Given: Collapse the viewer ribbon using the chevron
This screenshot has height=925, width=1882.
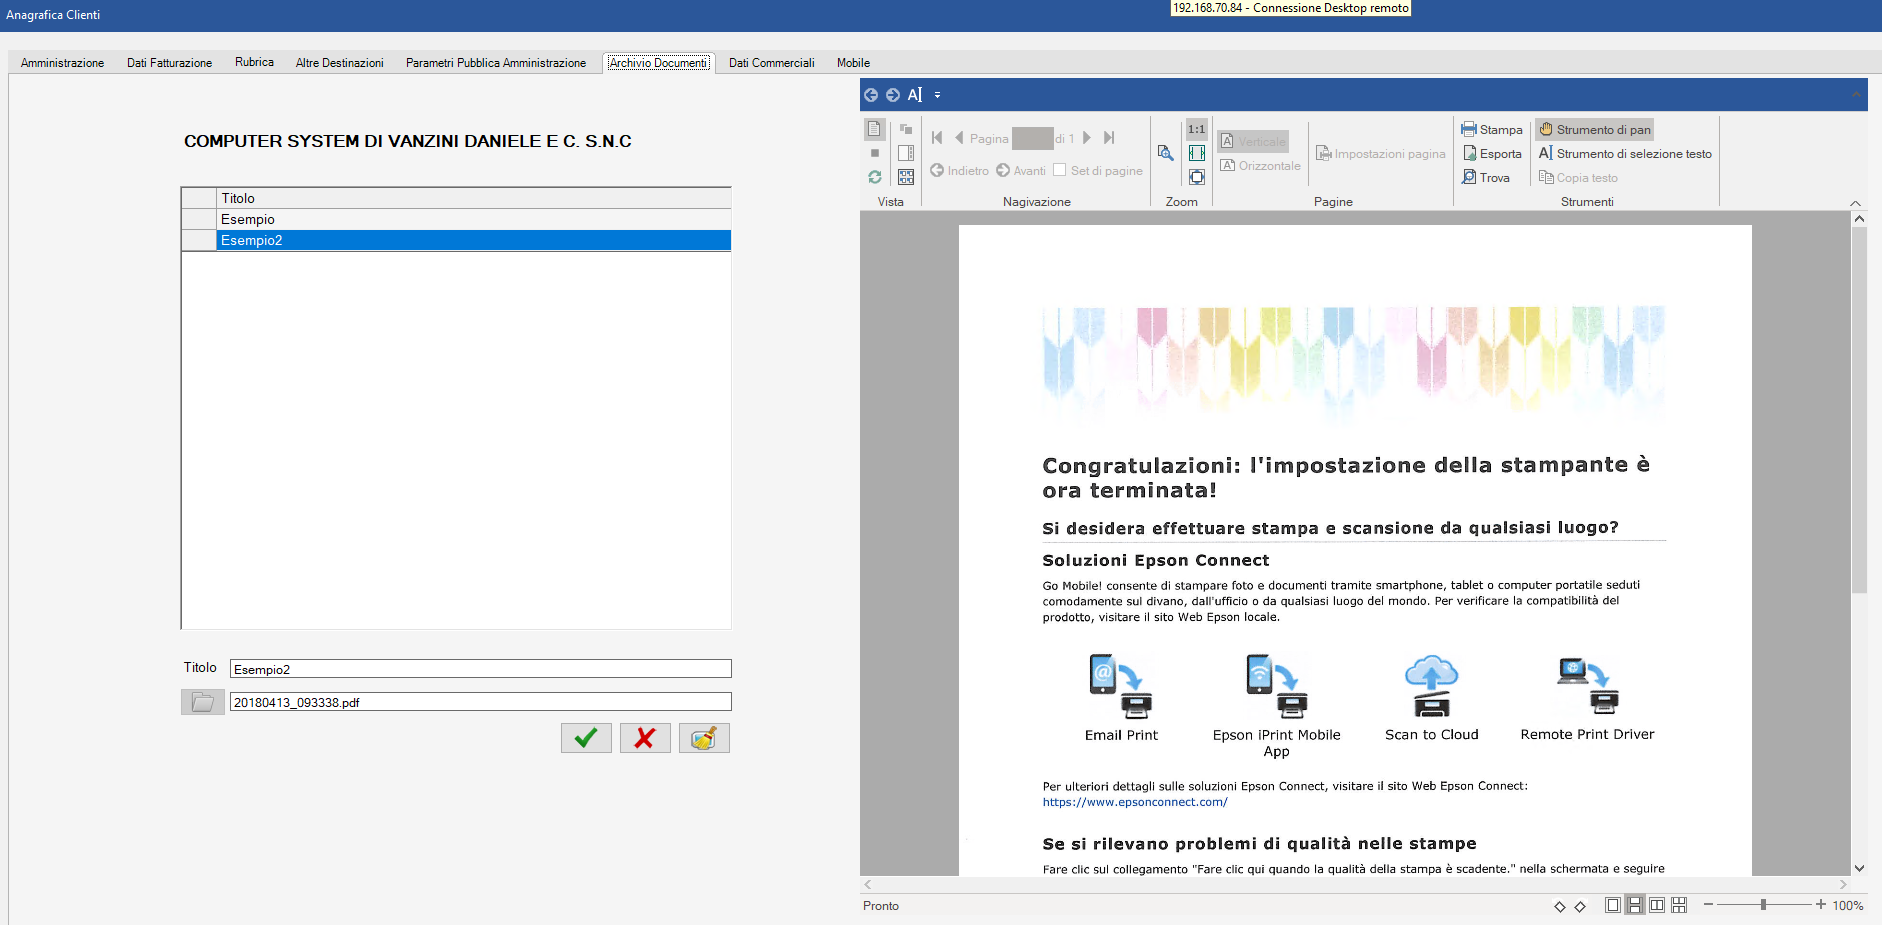Looking at the screenshot, I should [1855, 203].
